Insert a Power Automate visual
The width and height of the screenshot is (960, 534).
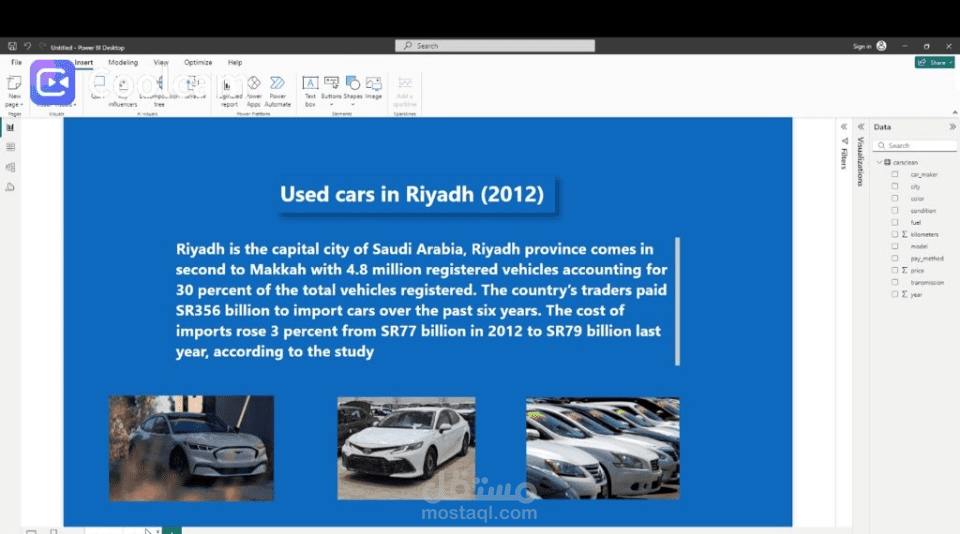(277, 91)
